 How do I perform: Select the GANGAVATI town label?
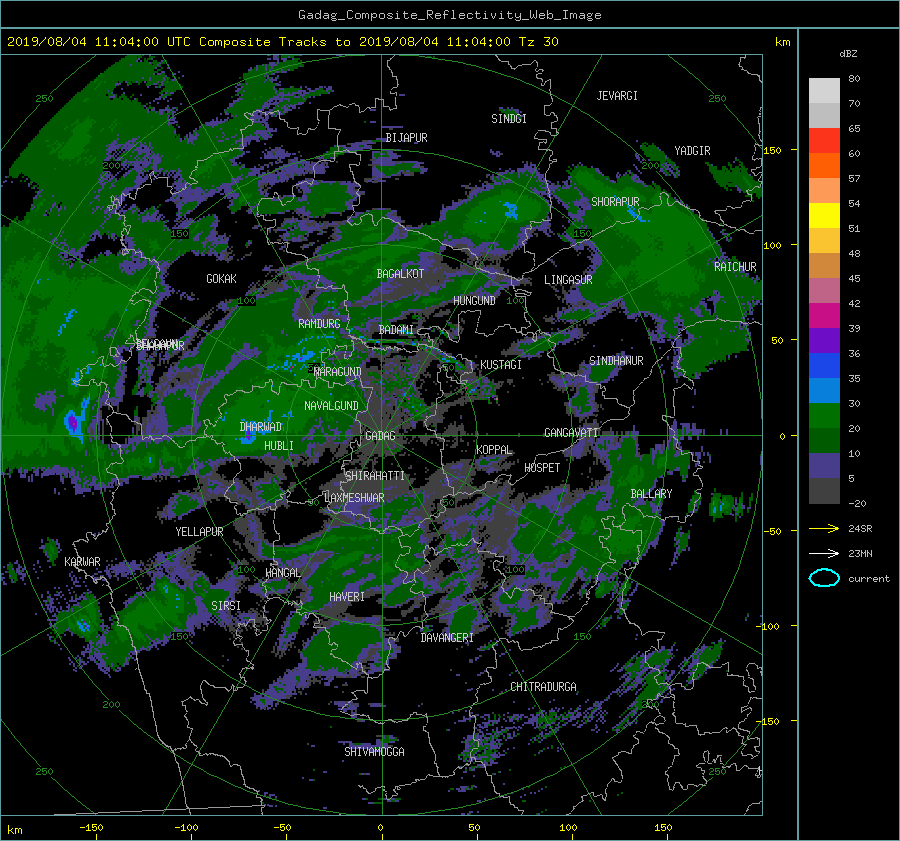(x=571, y=432)
